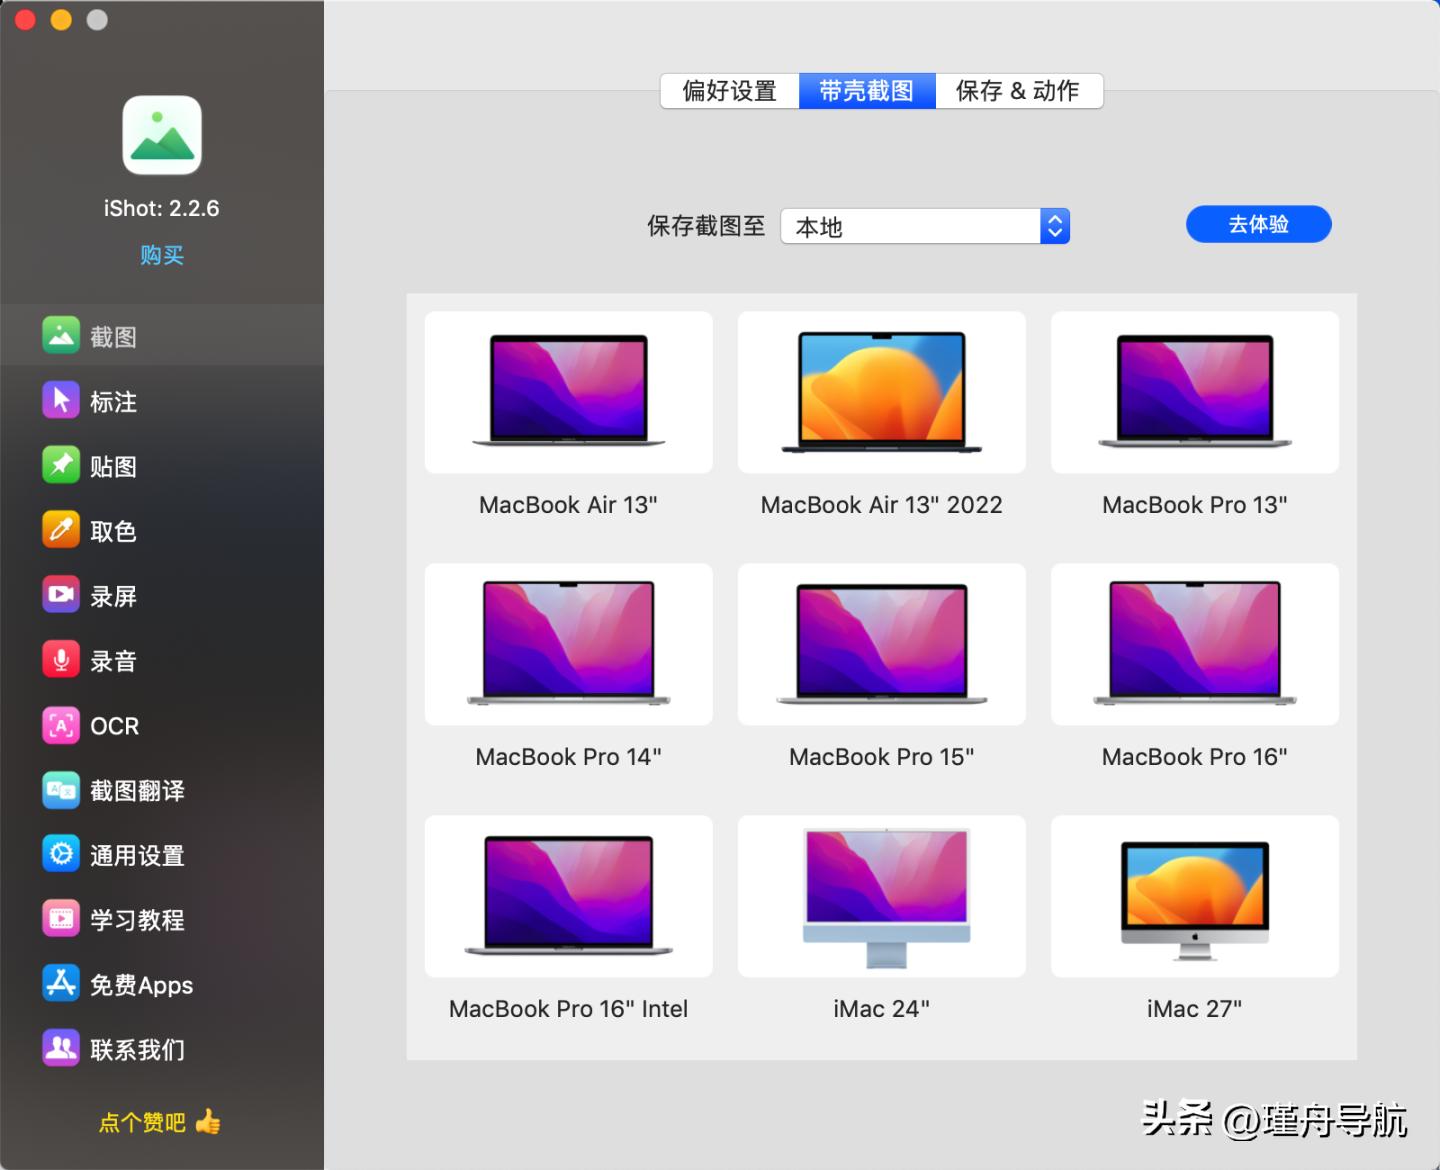This screenshot has width=1440, height=1170.
Task: Start the 录屏 (Screen Recording) tool
Action: point(113,595)
